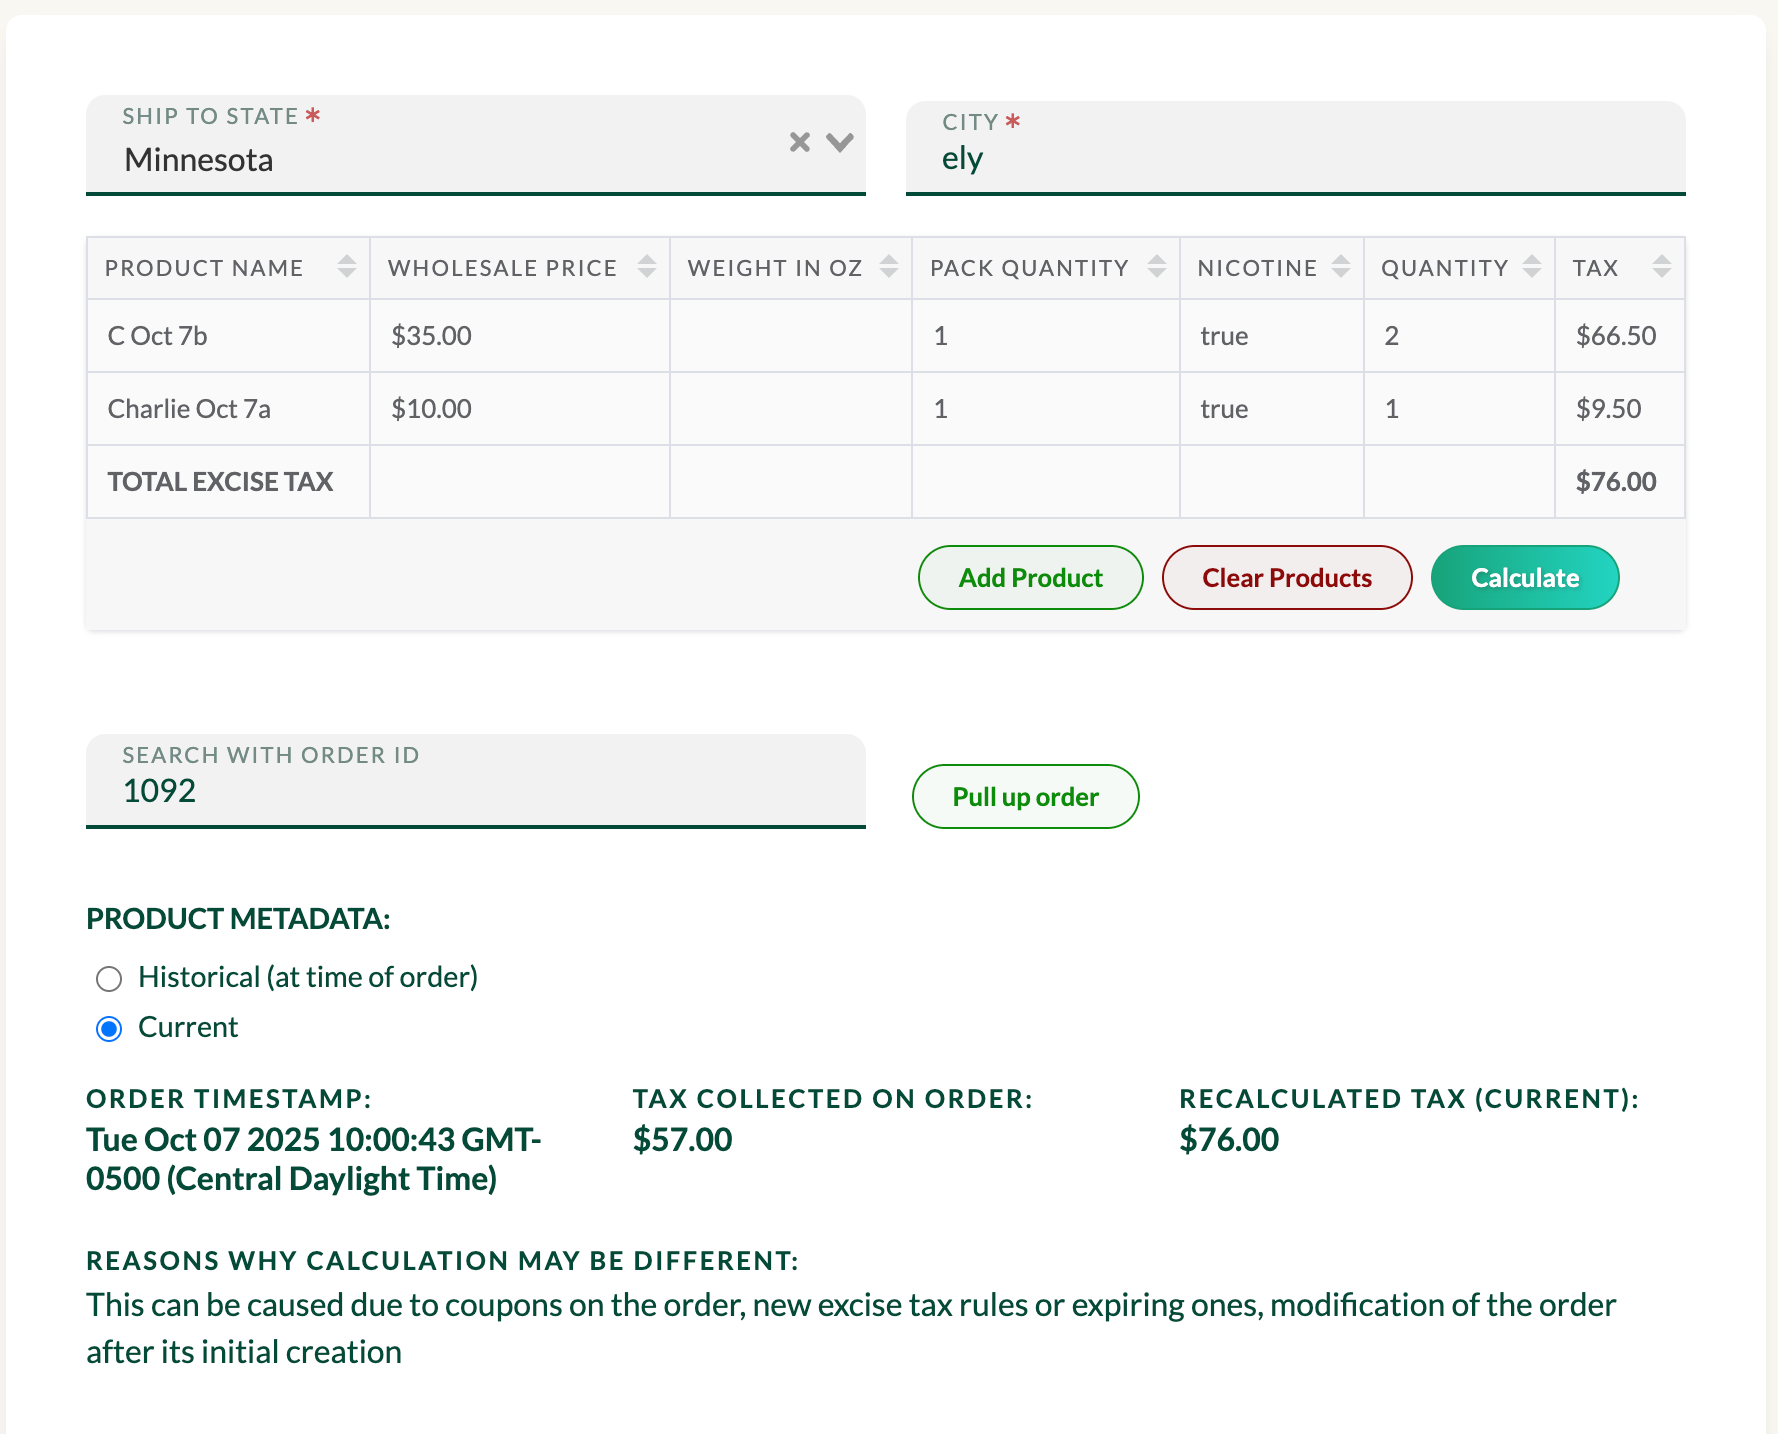This screenshot has height=1434, width=1778.
Task: Expand the Ship To State dropdown
Action: click(840, 142)
